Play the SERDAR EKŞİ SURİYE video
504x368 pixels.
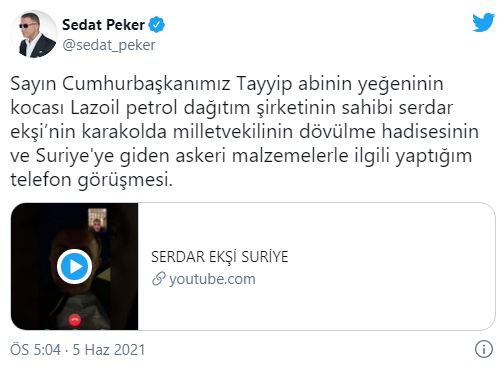point(74,266)
